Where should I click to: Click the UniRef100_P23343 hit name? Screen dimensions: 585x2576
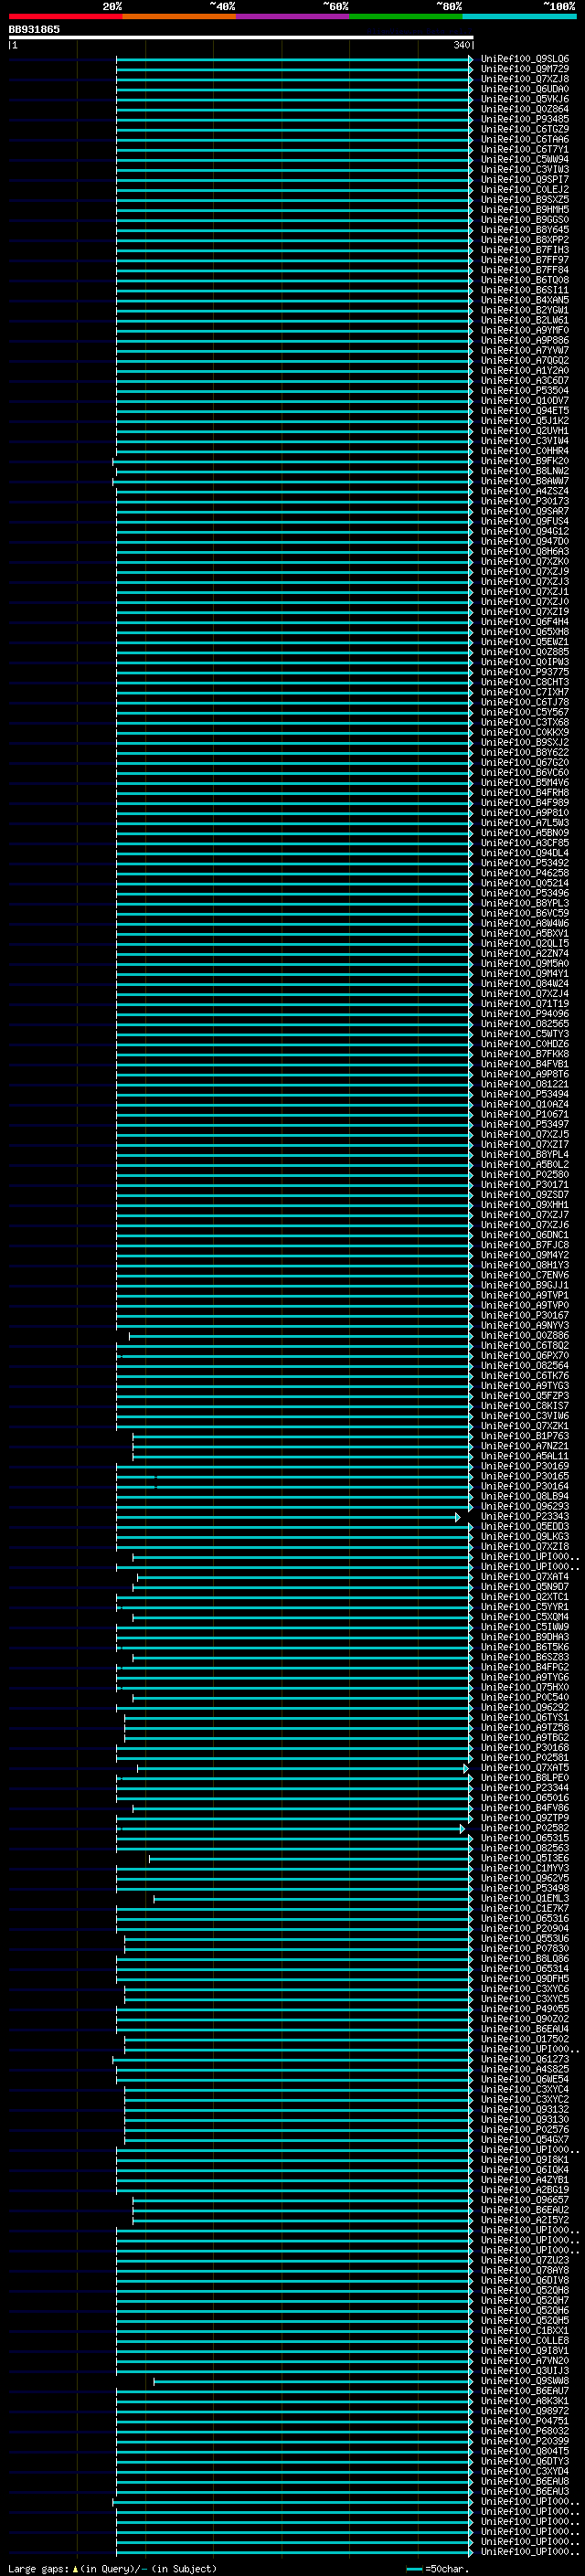click(525, 1517)
